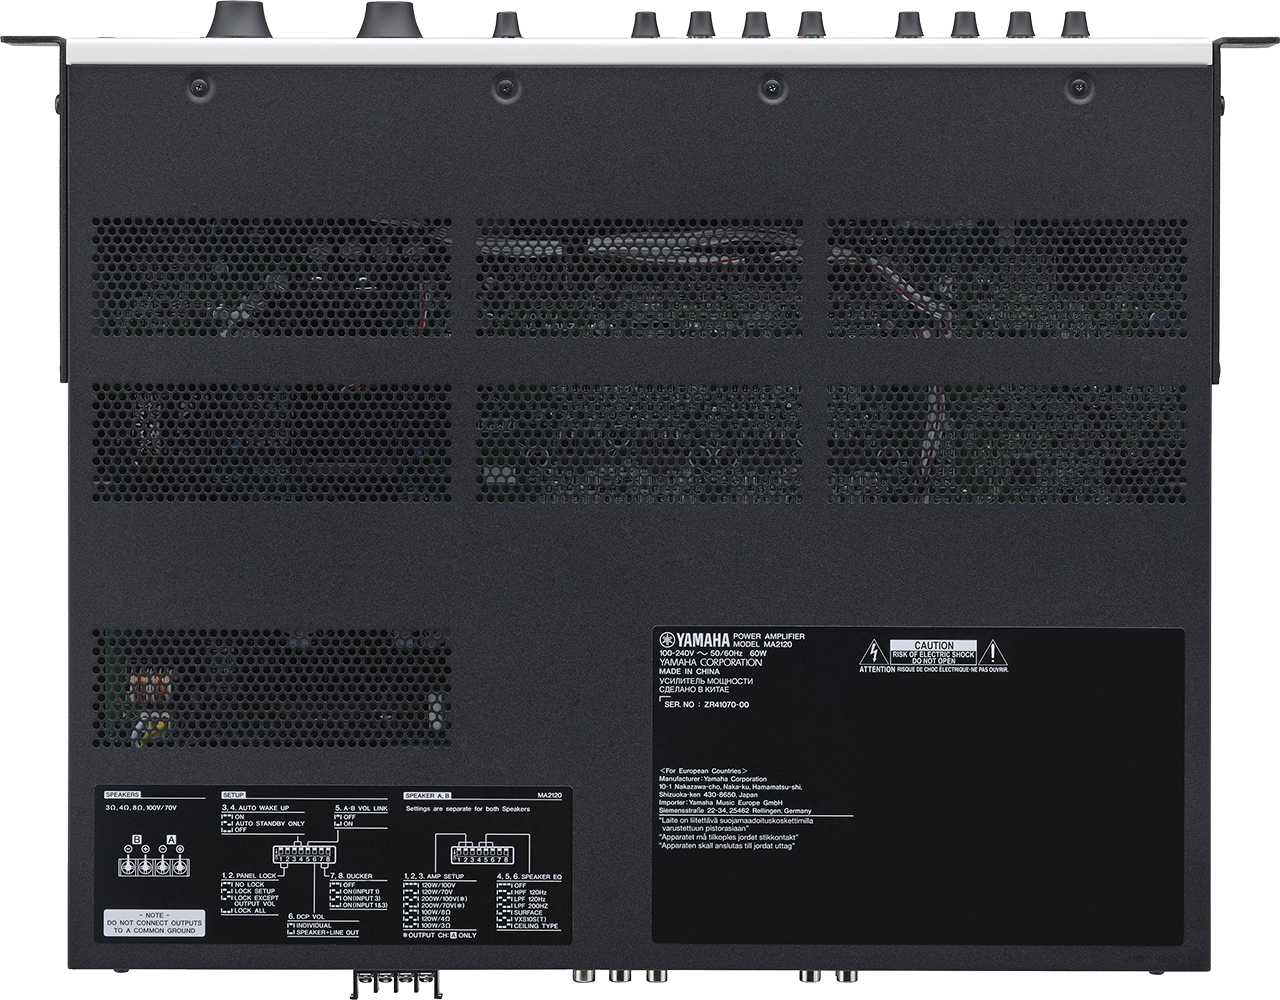Click the exclamation mark warning triangle
This screenshot has width=1280, height=1000.
coord(992,652)
